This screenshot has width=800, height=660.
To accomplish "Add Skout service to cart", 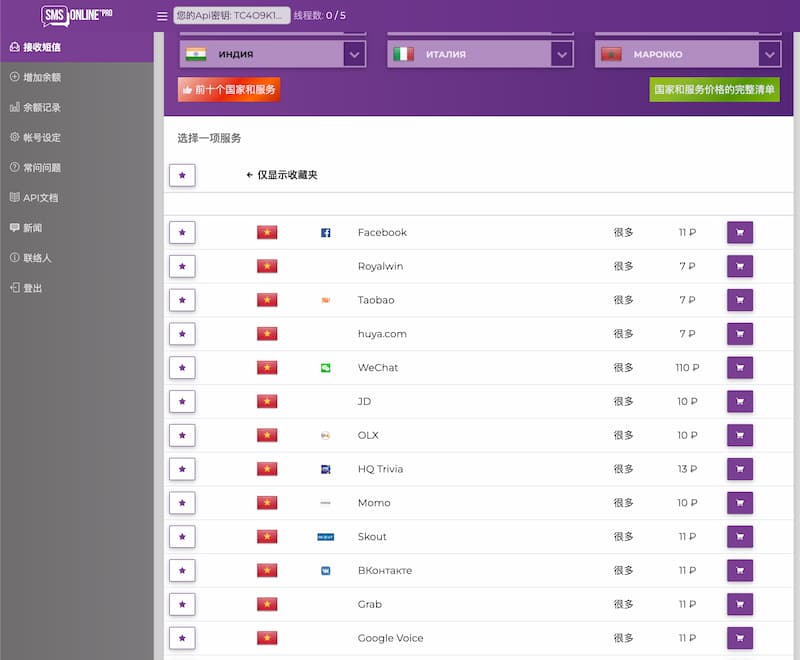I will pyautogui.click(x=739, y=537).
